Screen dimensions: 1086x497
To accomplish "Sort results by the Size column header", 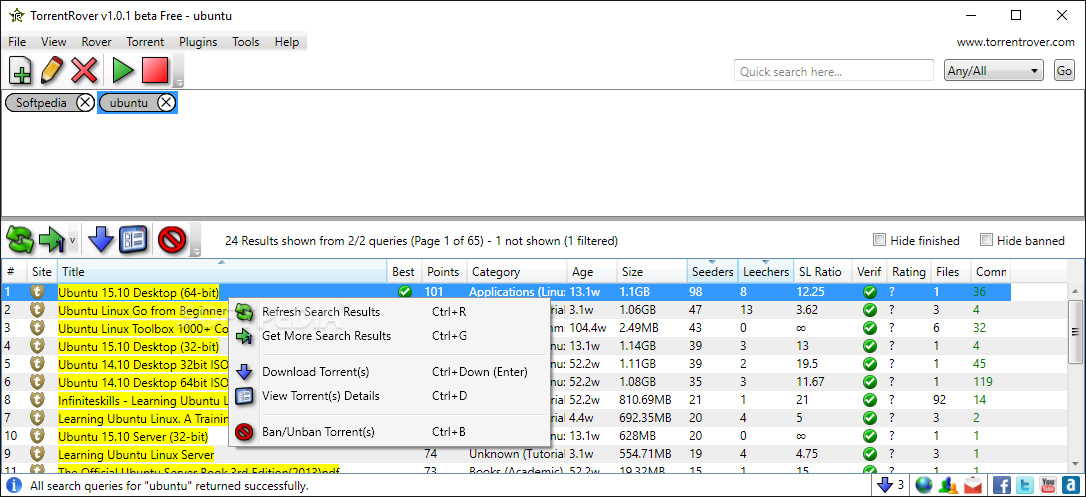I will (x=651, y=272).
